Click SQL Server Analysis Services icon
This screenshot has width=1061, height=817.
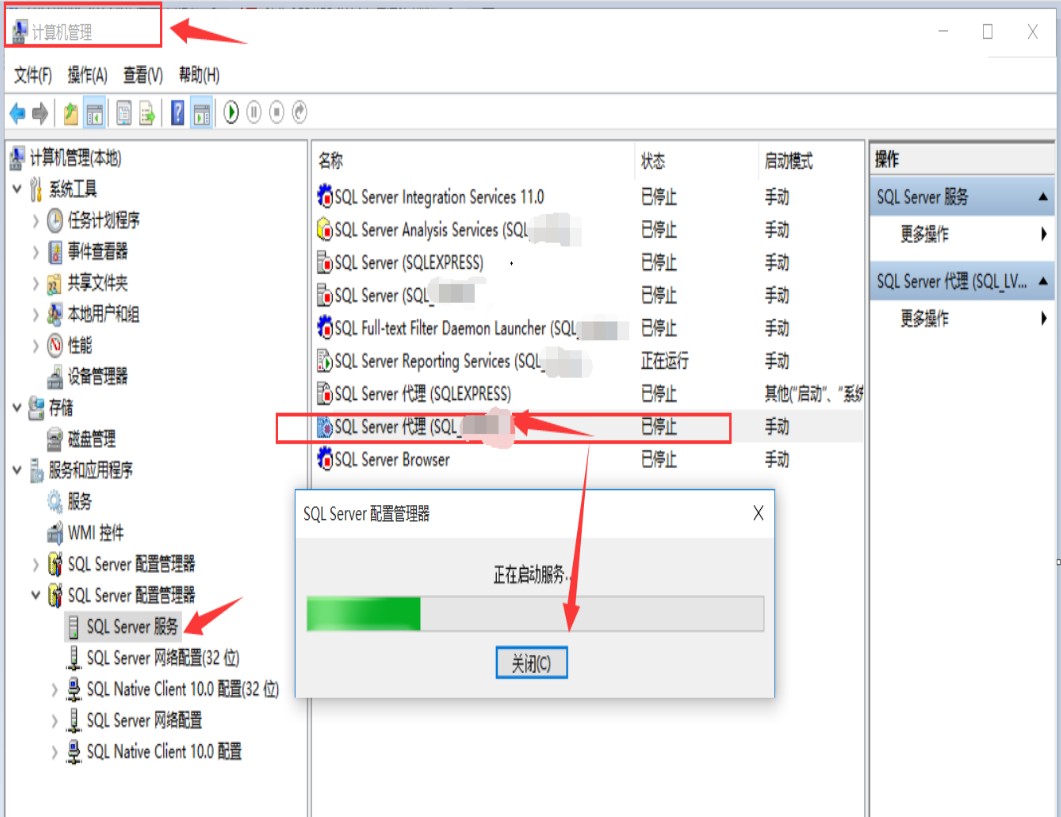(325, 230)
